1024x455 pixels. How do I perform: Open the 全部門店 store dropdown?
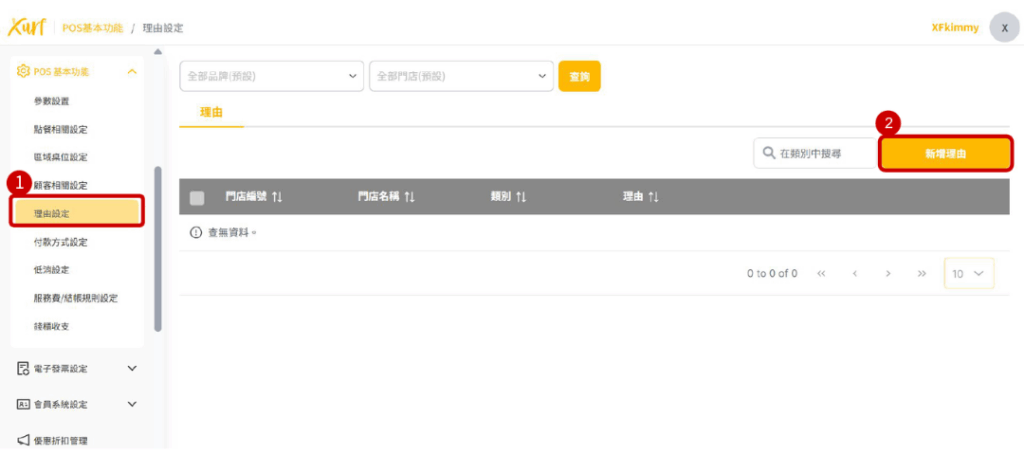tap(461, 76)
